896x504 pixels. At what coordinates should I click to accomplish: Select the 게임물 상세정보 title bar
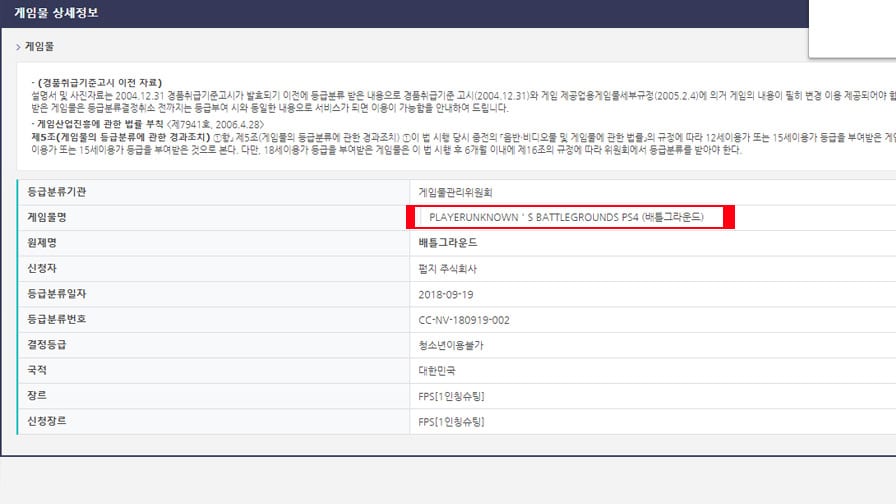tap(405, 13)
